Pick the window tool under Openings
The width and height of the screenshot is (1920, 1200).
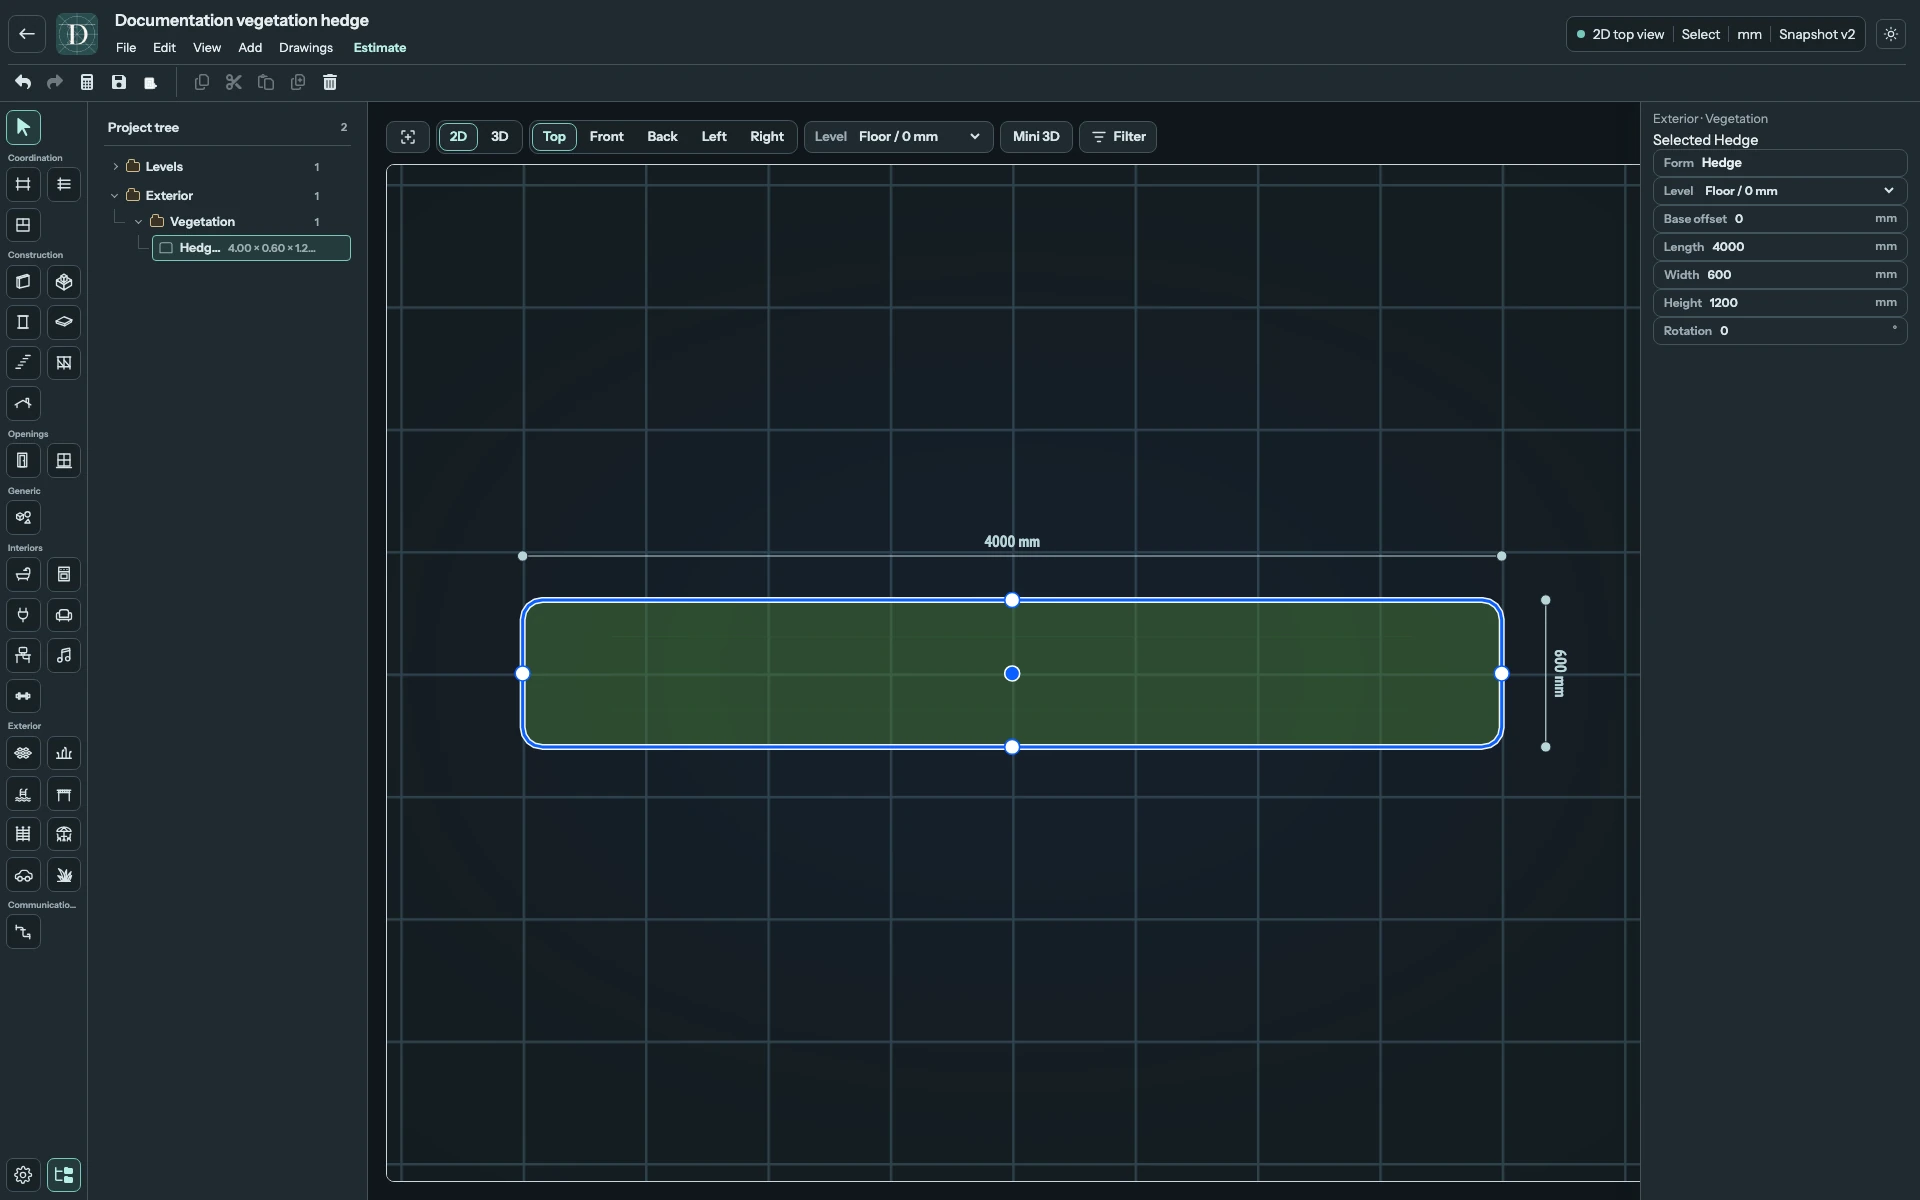[x=64, y=461]
